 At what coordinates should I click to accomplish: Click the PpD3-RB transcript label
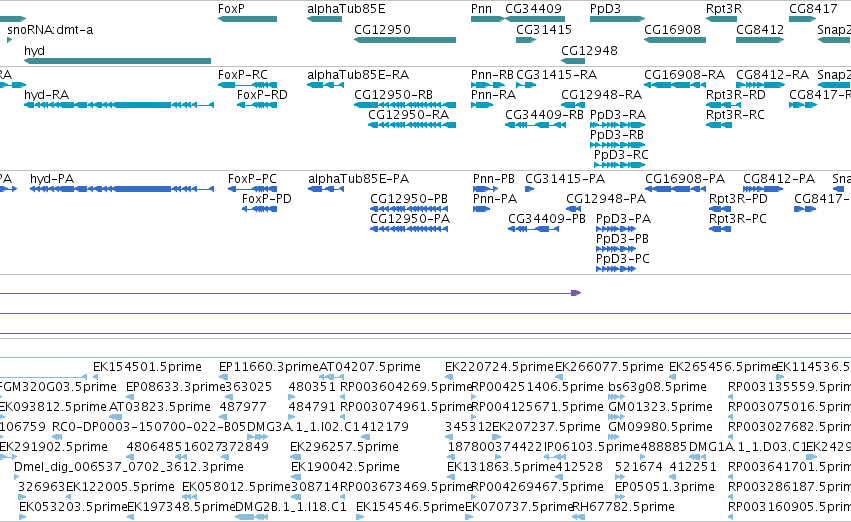pos(617,135)
